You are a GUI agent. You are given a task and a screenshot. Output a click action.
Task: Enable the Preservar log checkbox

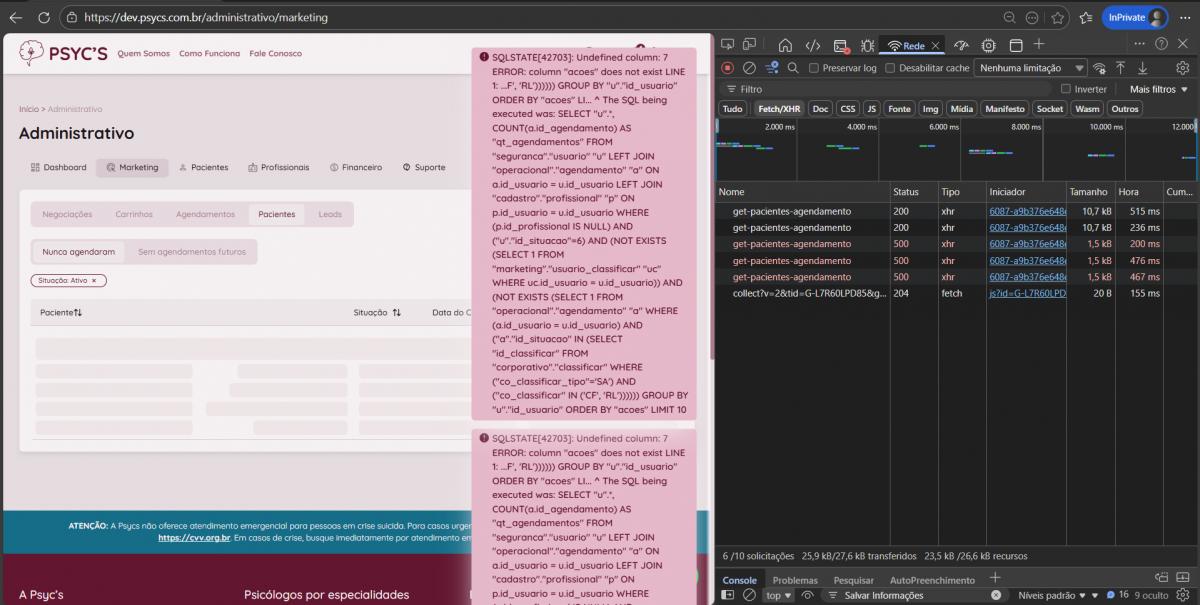pos(814,68)
